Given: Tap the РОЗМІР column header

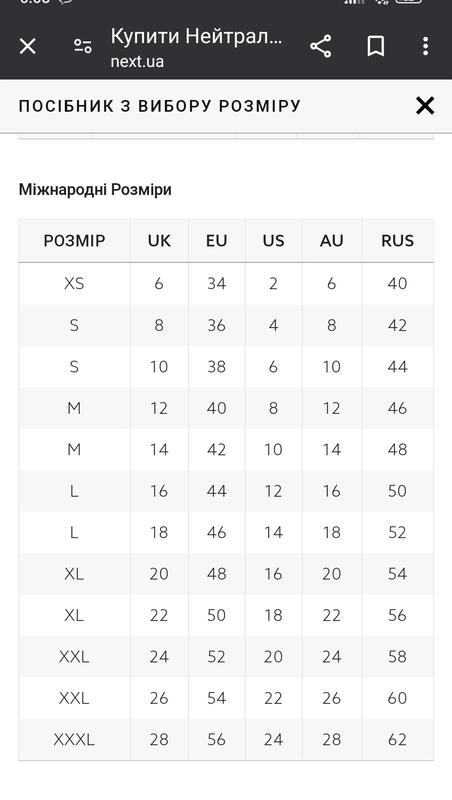Looking at the screenshot, I should 74,241.
